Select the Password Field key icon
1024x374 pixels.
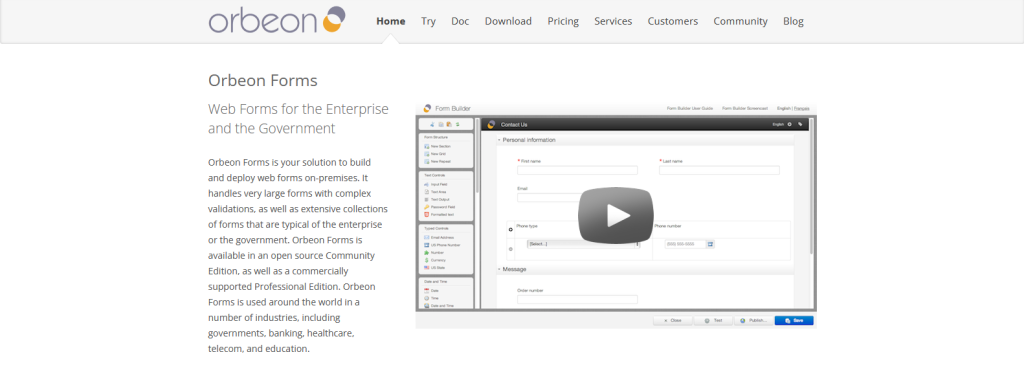click(426, 207)
